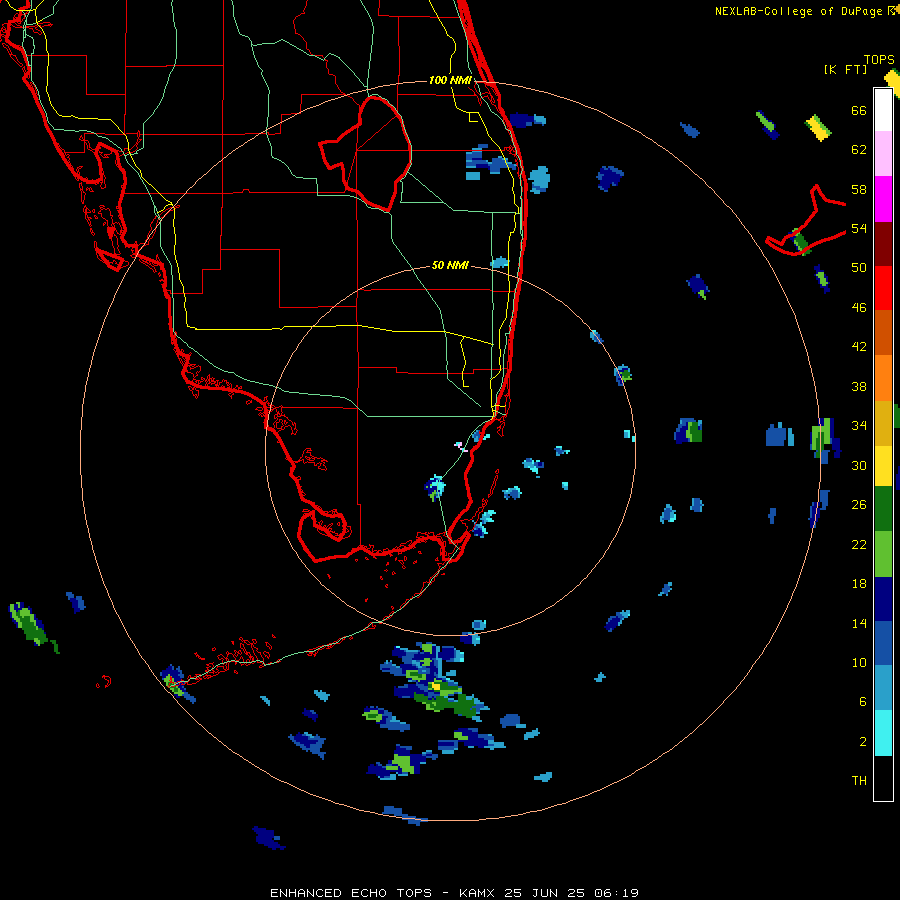Click the 38 legend scale value

[859, 387]
